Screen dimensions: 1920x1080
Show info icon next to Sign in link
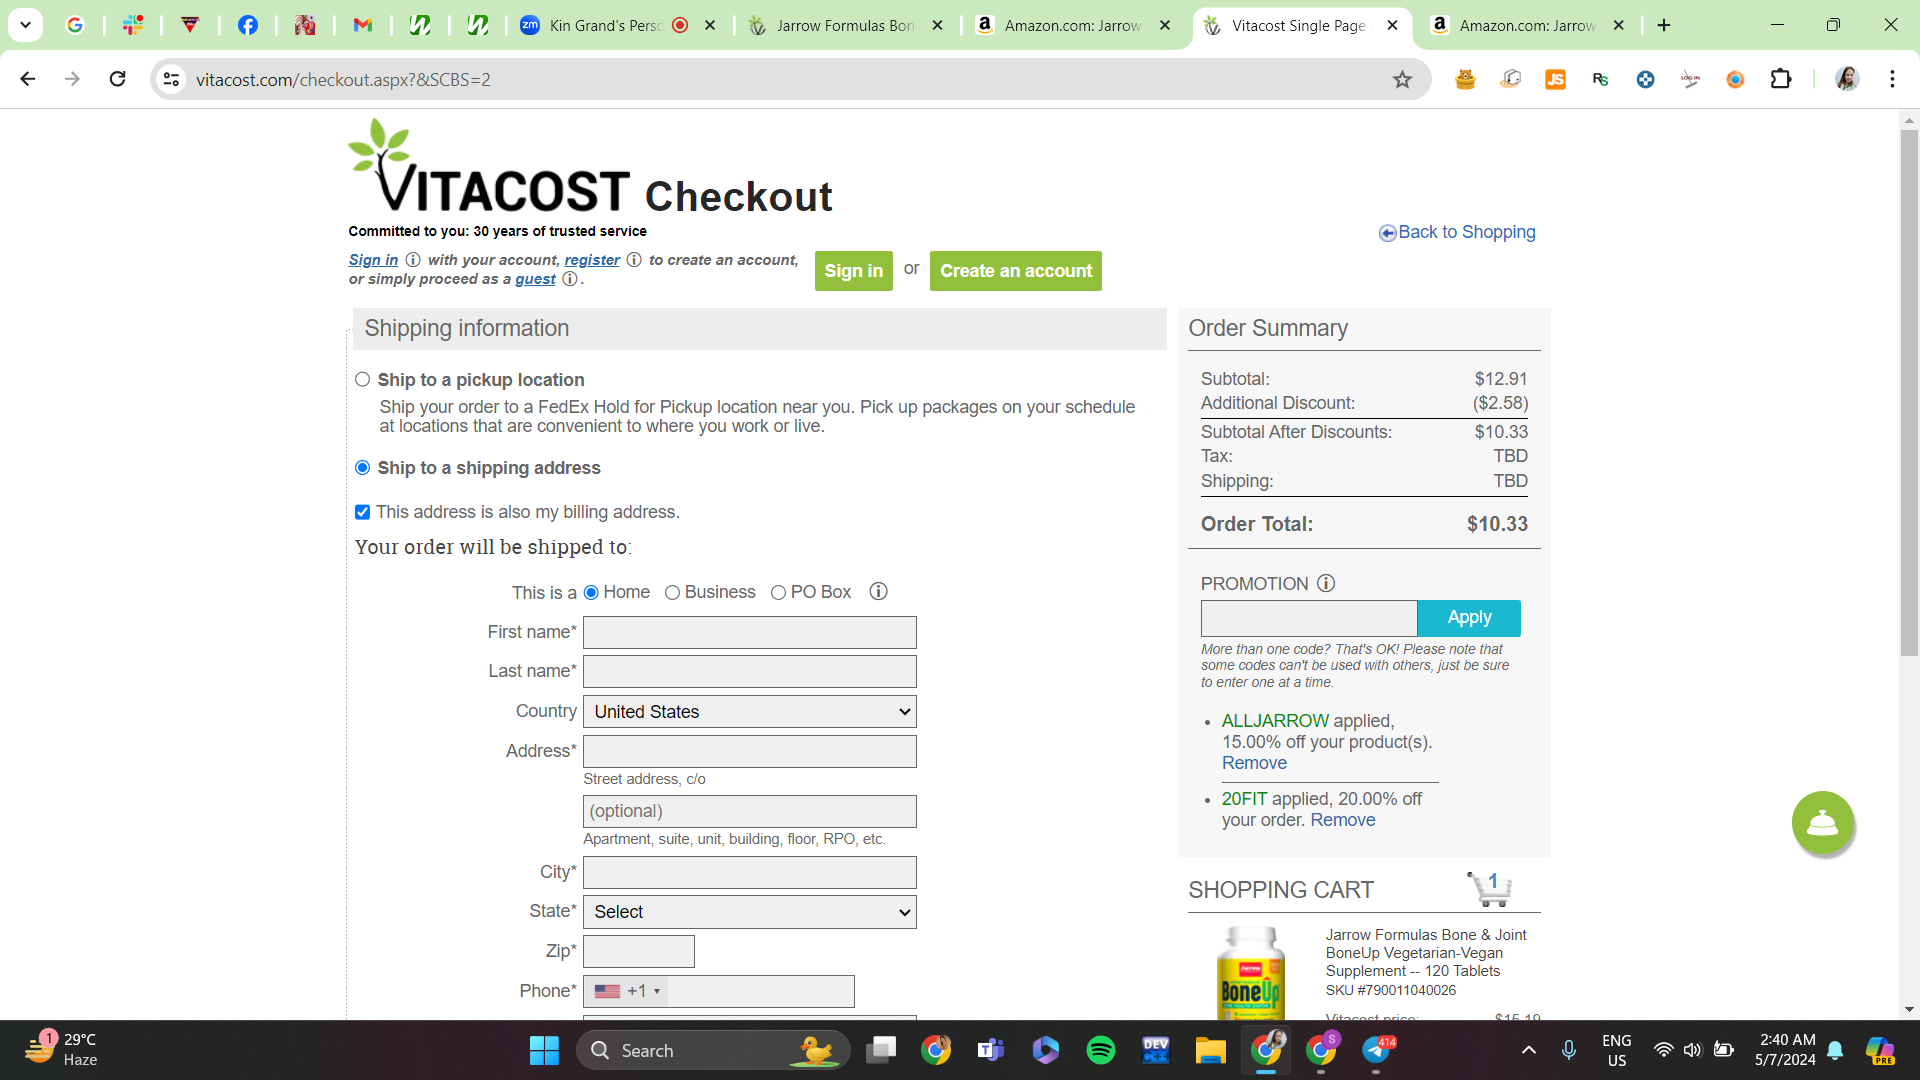coord(413,260)
